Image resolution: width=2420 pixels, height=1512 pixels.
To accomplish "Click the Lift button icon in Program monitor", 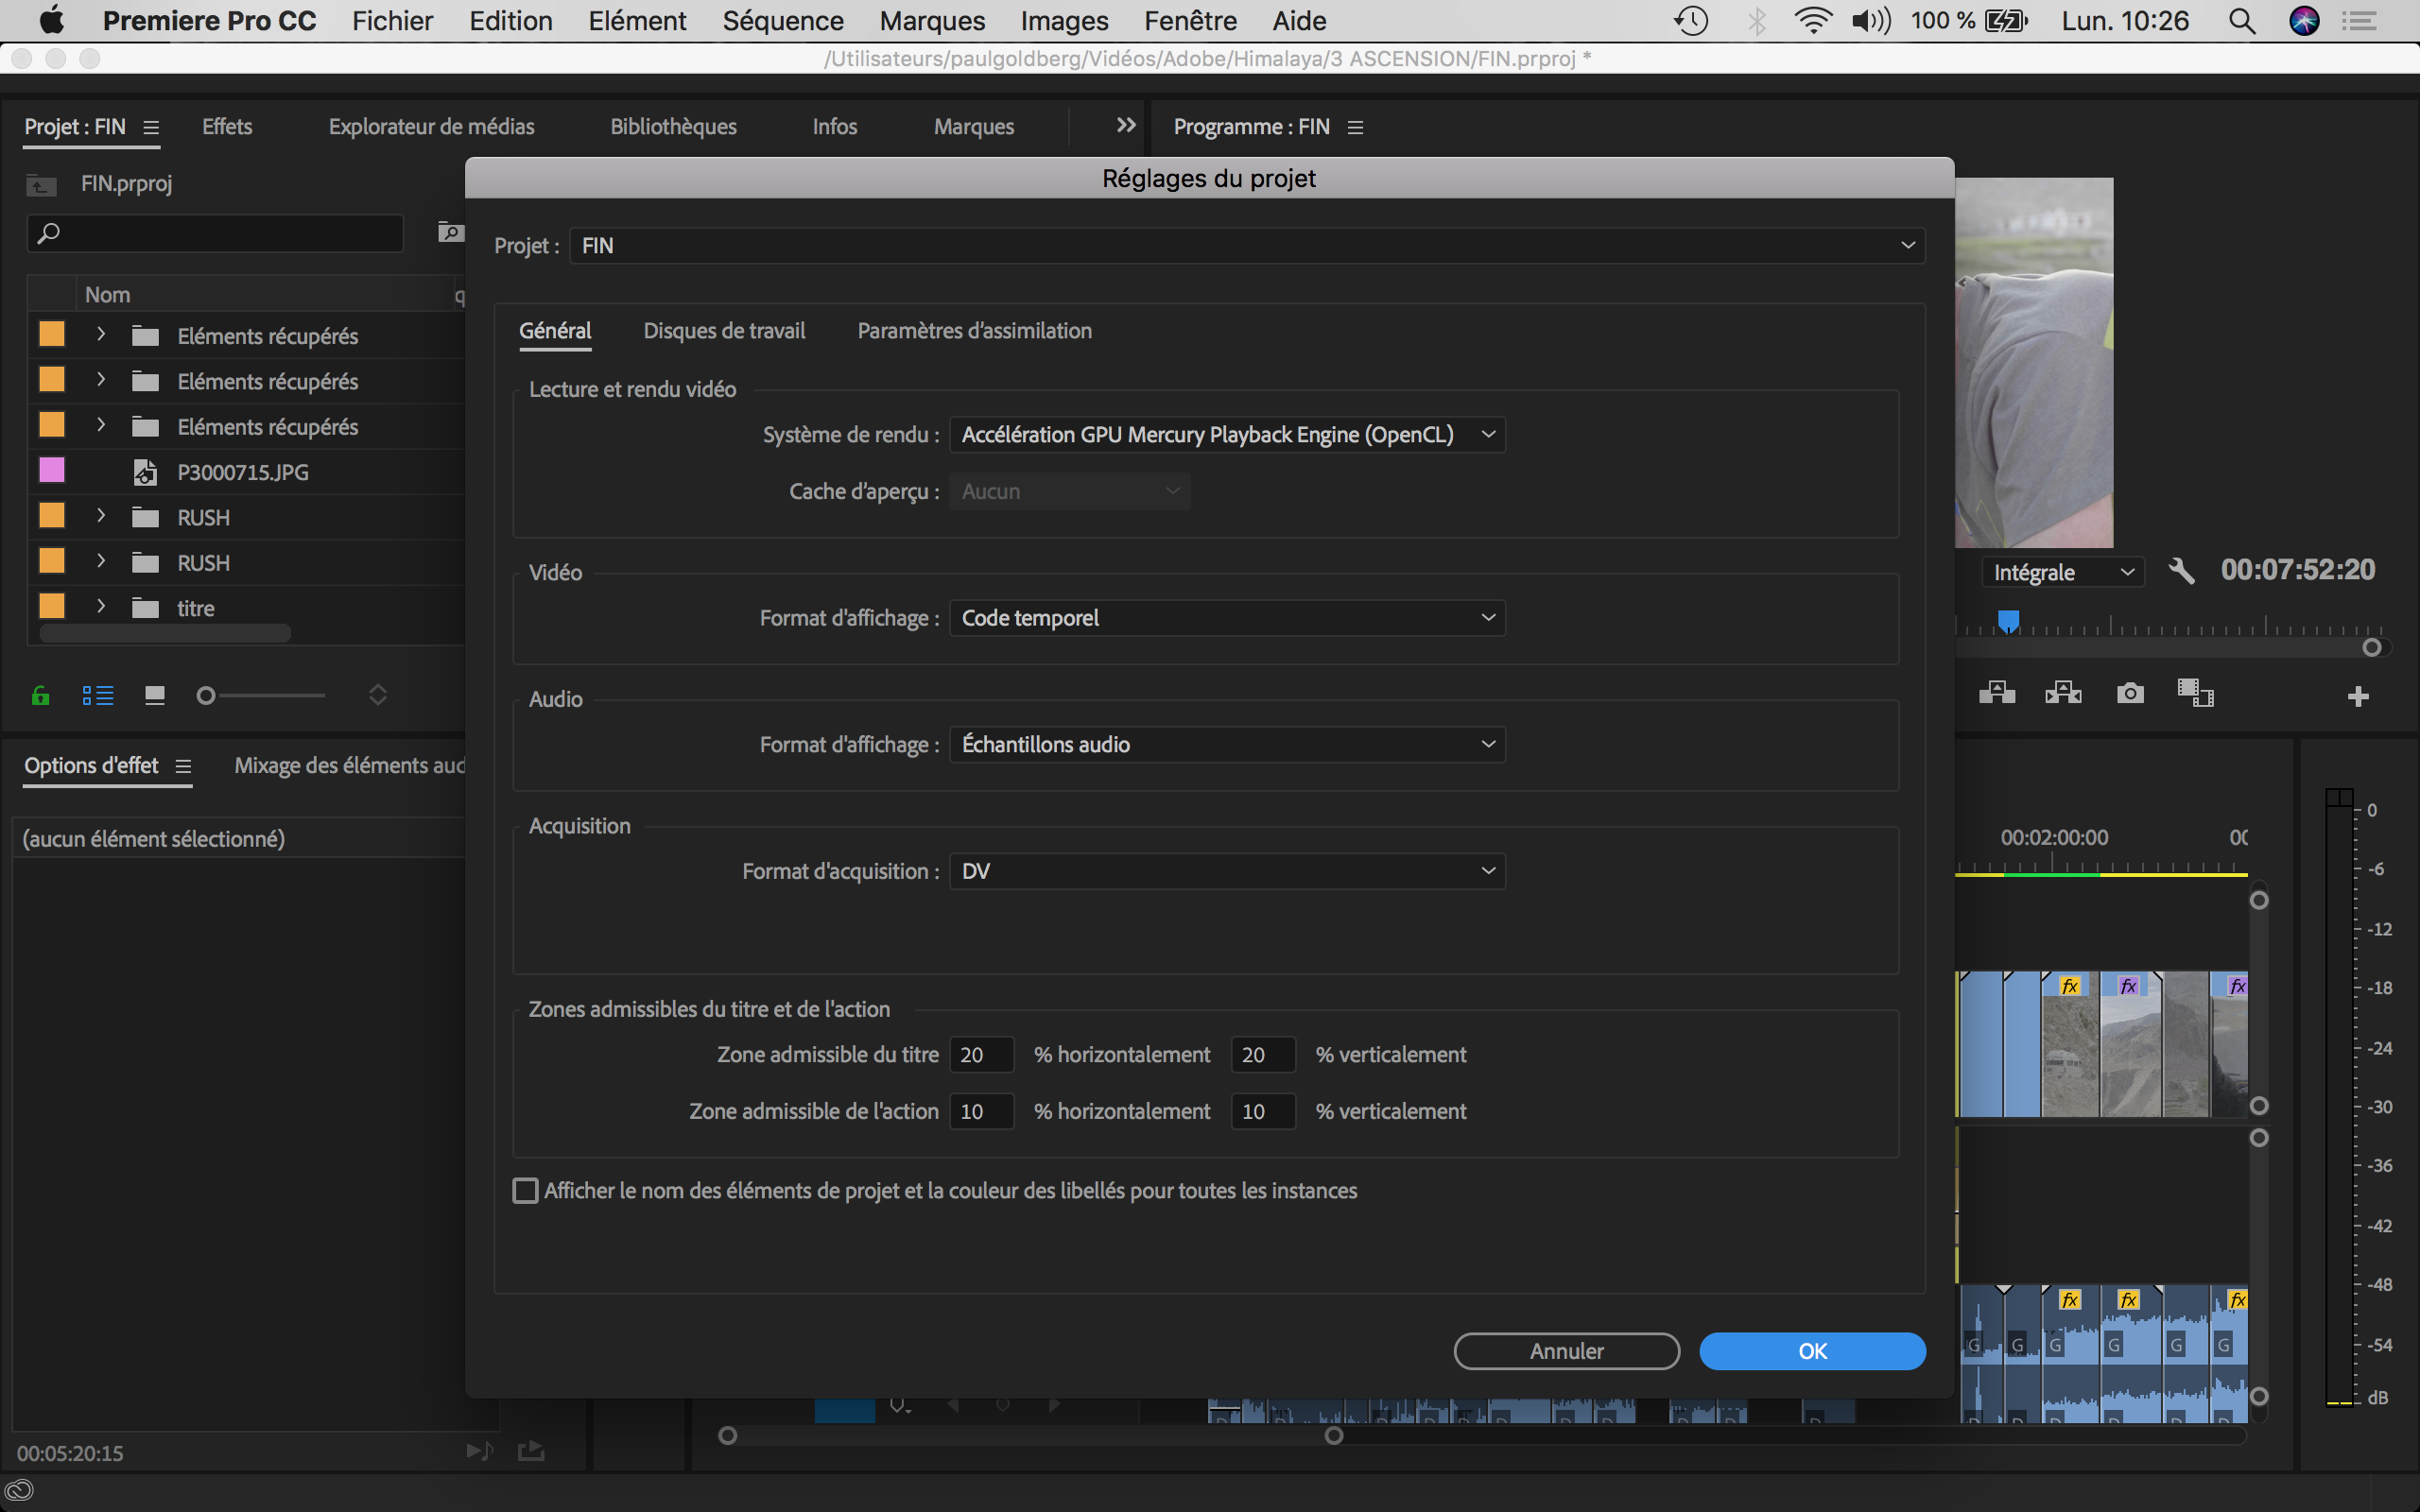I will pyautogui.click(x=1996, y=693).
